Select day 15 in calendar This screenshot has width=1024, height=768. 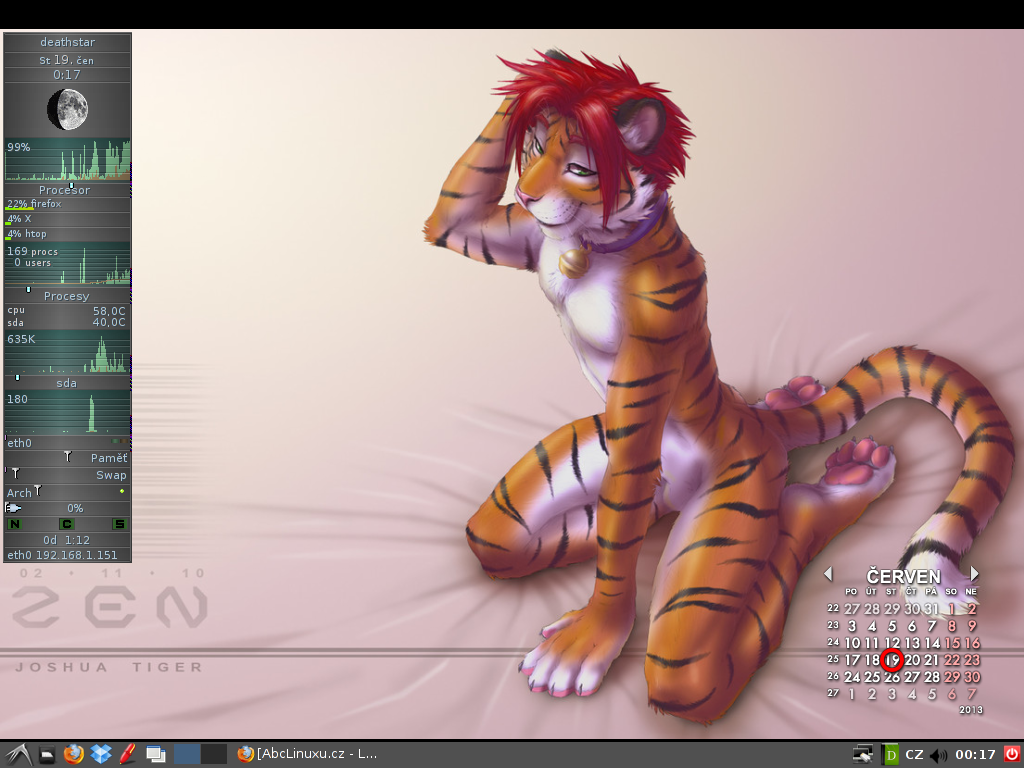point(952,643)
